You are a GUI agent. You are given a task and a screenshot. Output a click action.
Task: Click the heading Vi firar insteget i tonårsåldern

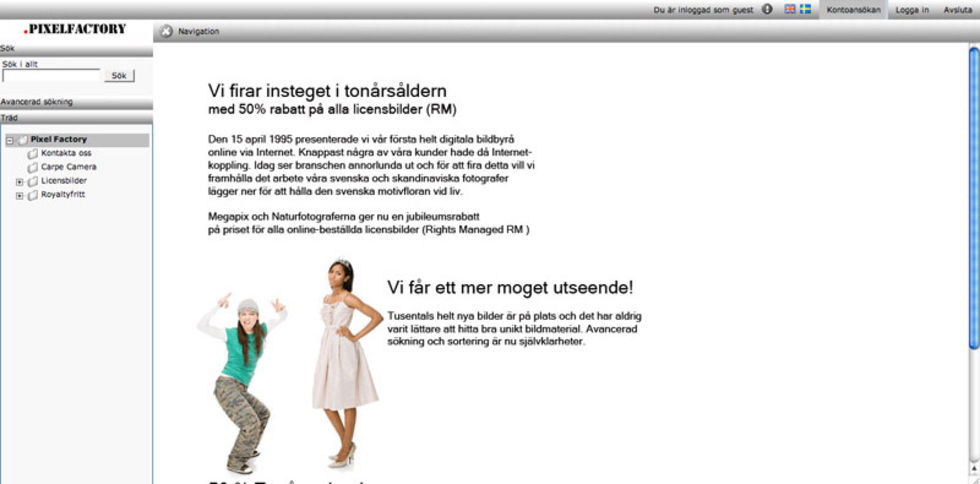328,91
